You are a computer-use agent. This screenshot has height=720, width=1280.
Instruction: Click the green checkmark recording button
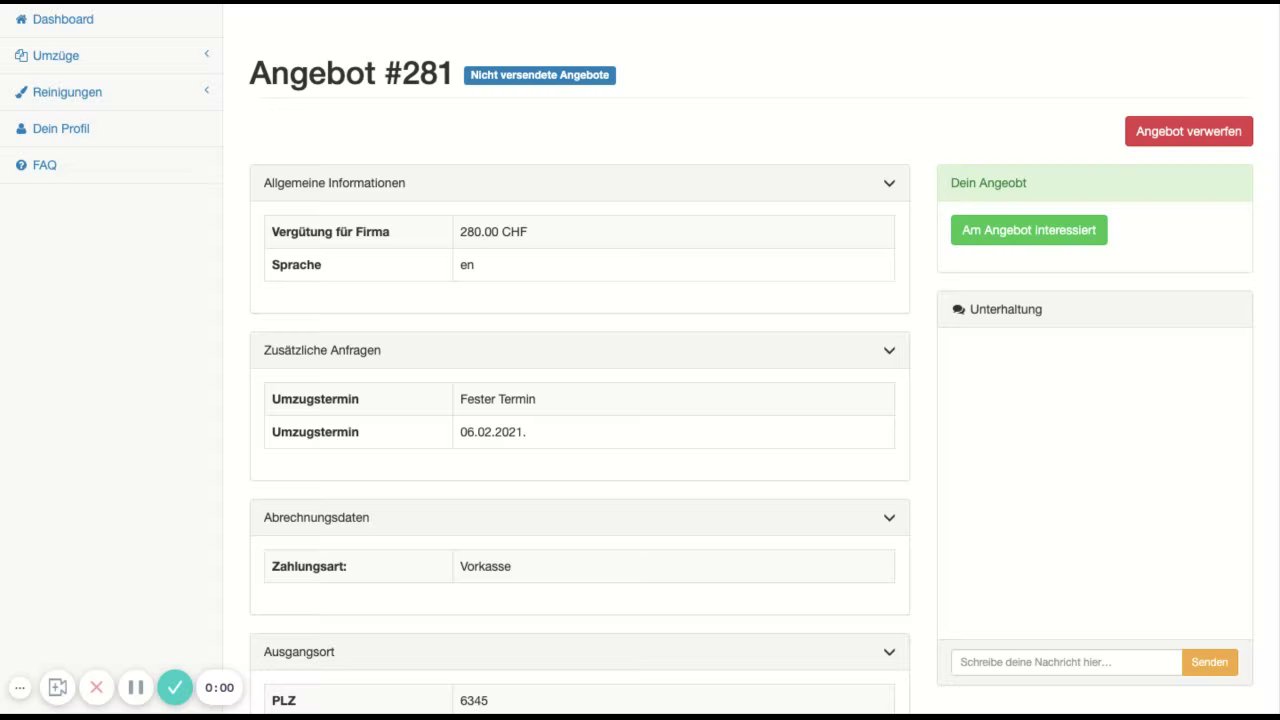(175, 687)
